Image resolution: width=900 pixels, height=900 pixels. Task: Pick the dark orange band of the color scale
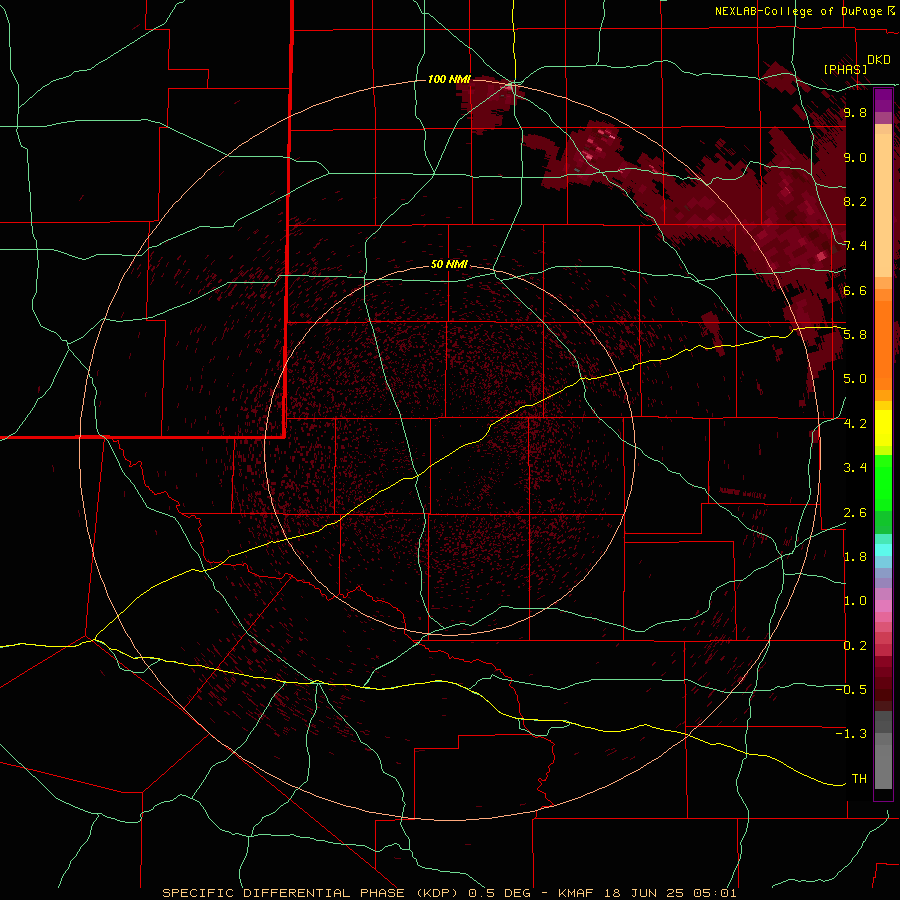[x=883, y=346]
